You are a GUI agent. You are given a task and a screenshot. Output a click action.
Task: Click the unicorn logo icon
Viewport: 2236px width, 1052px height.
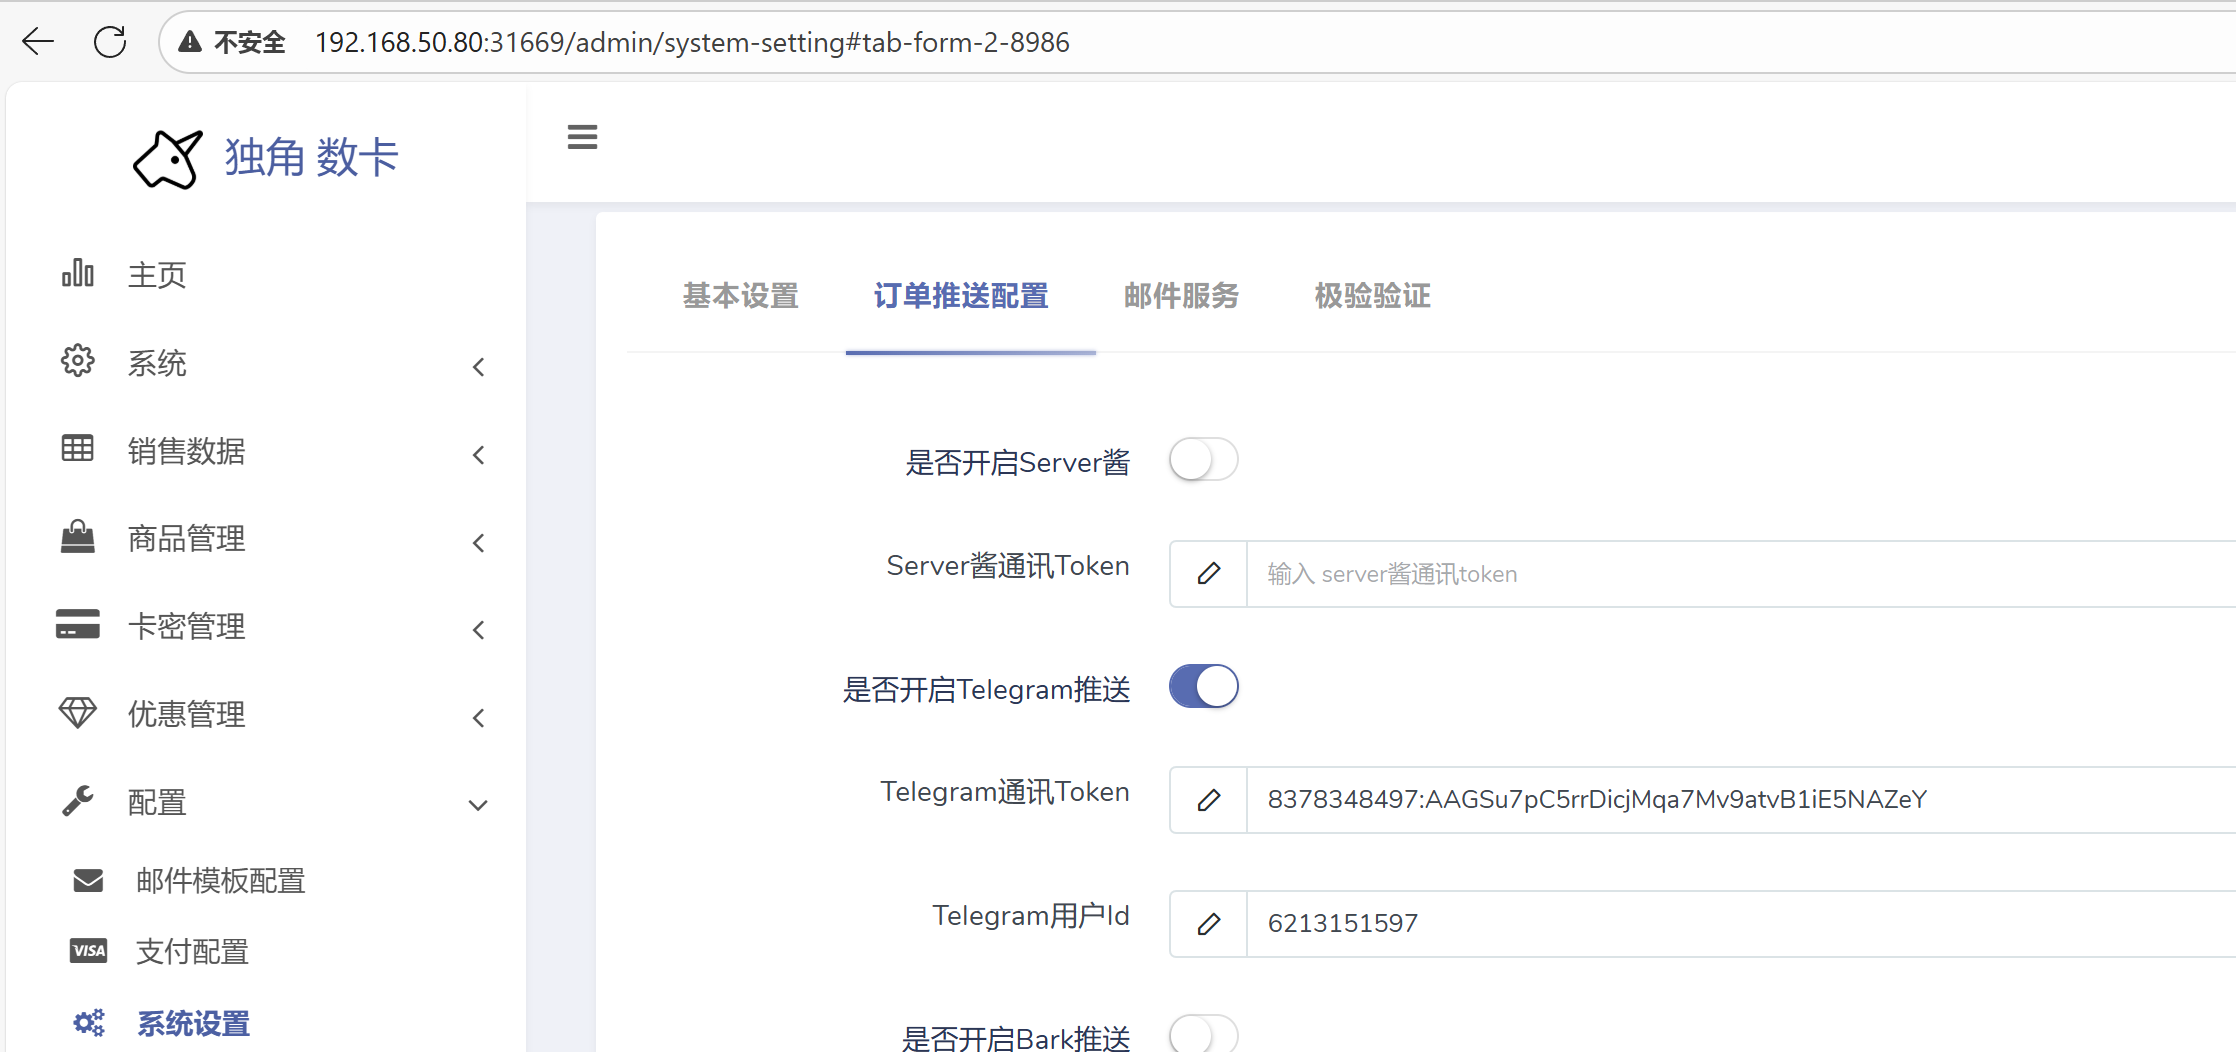tap(168, 159)
